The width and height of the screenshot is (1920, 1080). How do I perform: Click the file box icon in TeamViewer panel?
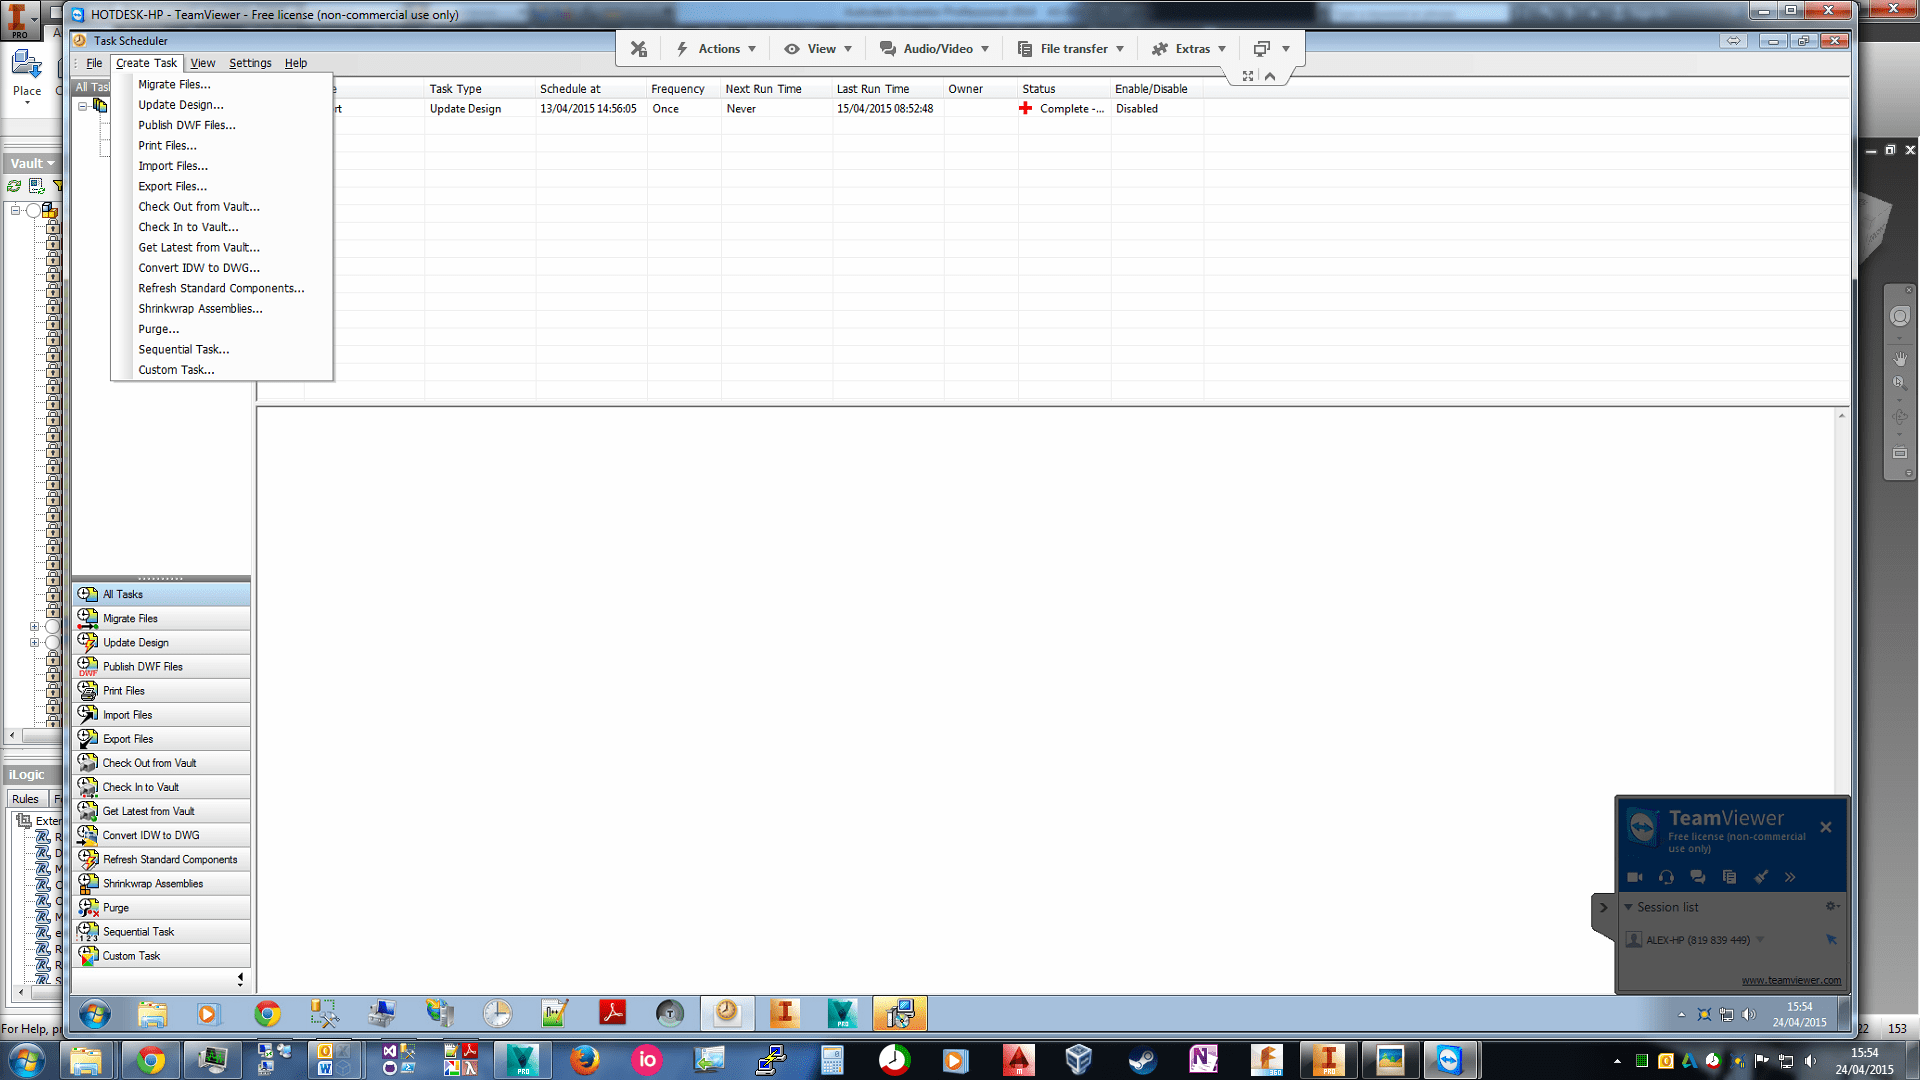tap(1729, 877)
